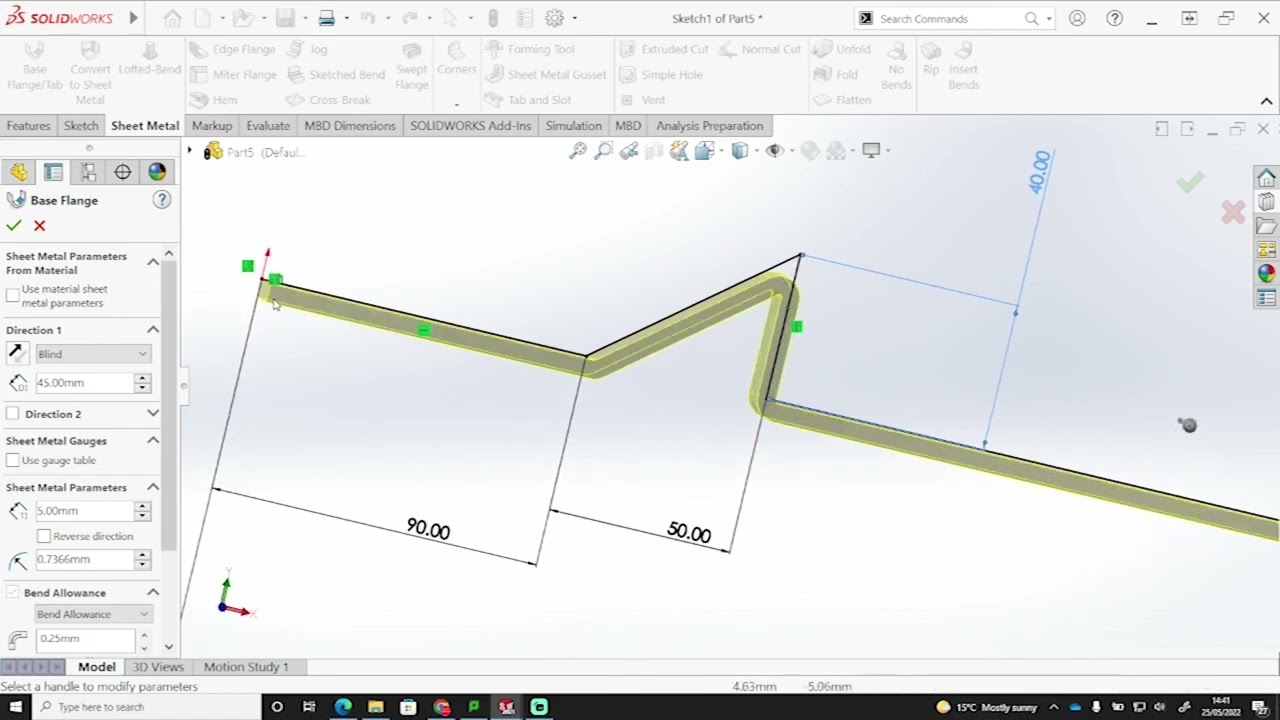Click the 90.00 dimension in the sketch
The width and height of the screenshot is (1280, 720).
tap(428, 529)
